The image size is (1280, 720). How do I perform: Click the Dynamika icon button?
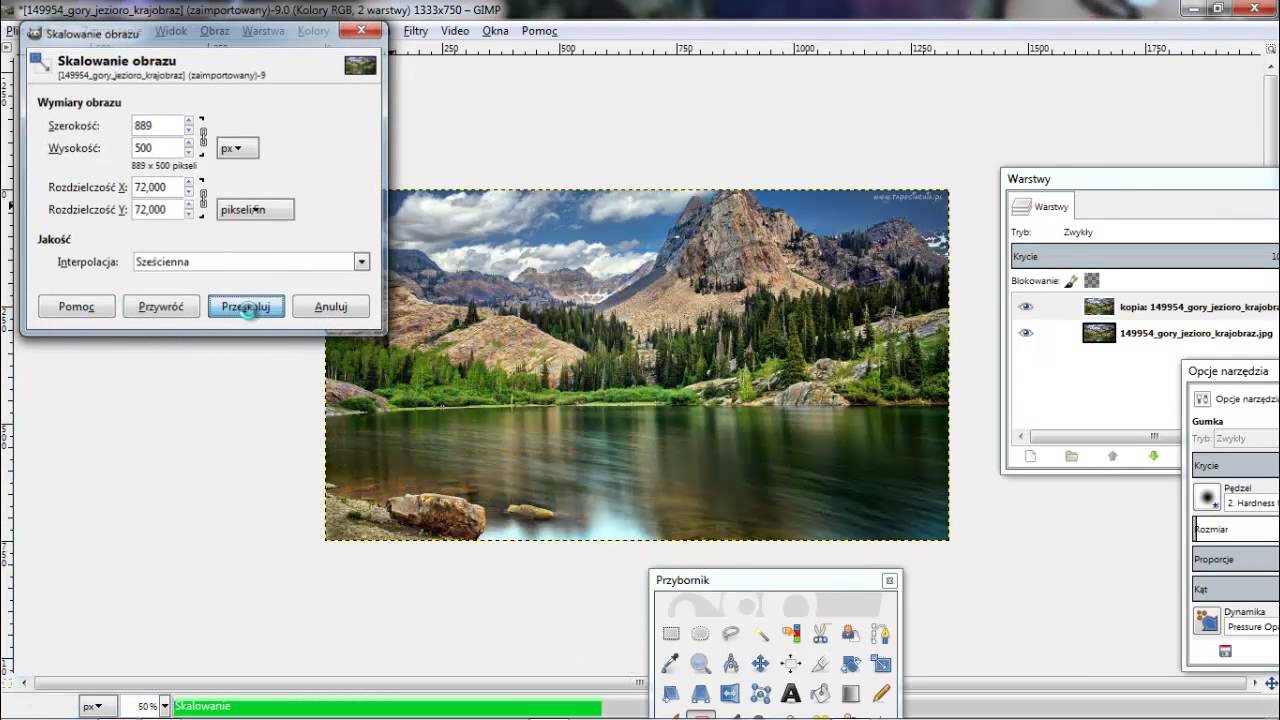pos(1207,621)
